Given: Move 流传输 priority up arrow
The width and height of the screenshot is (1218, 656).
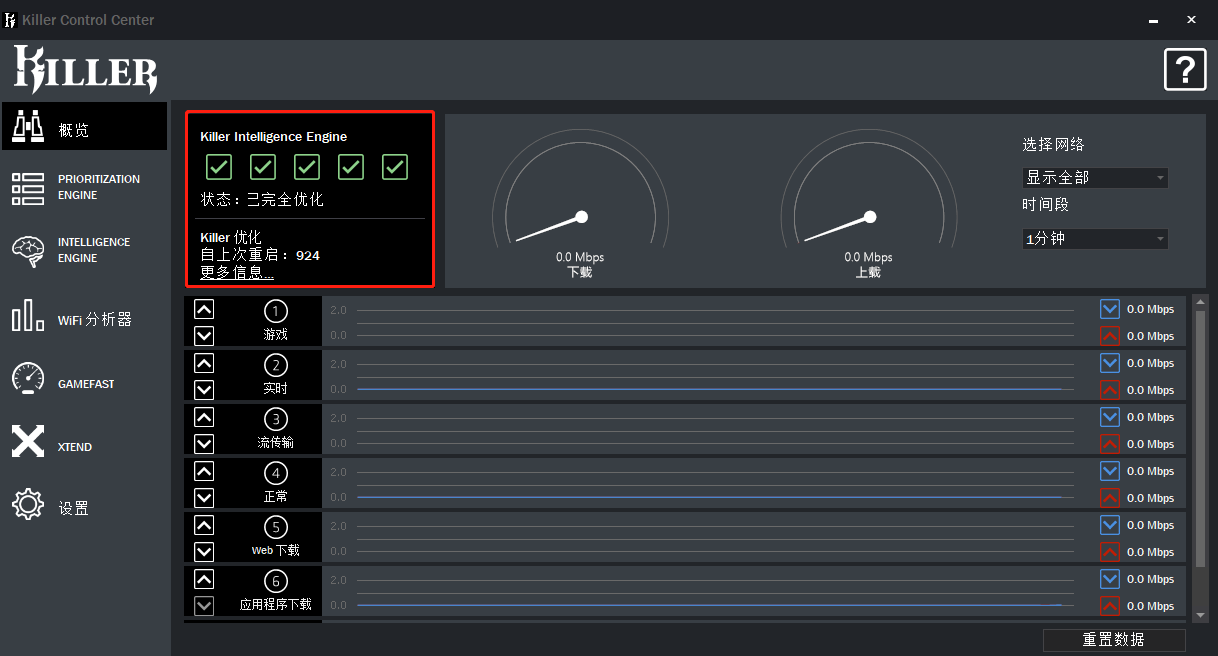Looking at the screenshot, I should (x=204, y=417).
